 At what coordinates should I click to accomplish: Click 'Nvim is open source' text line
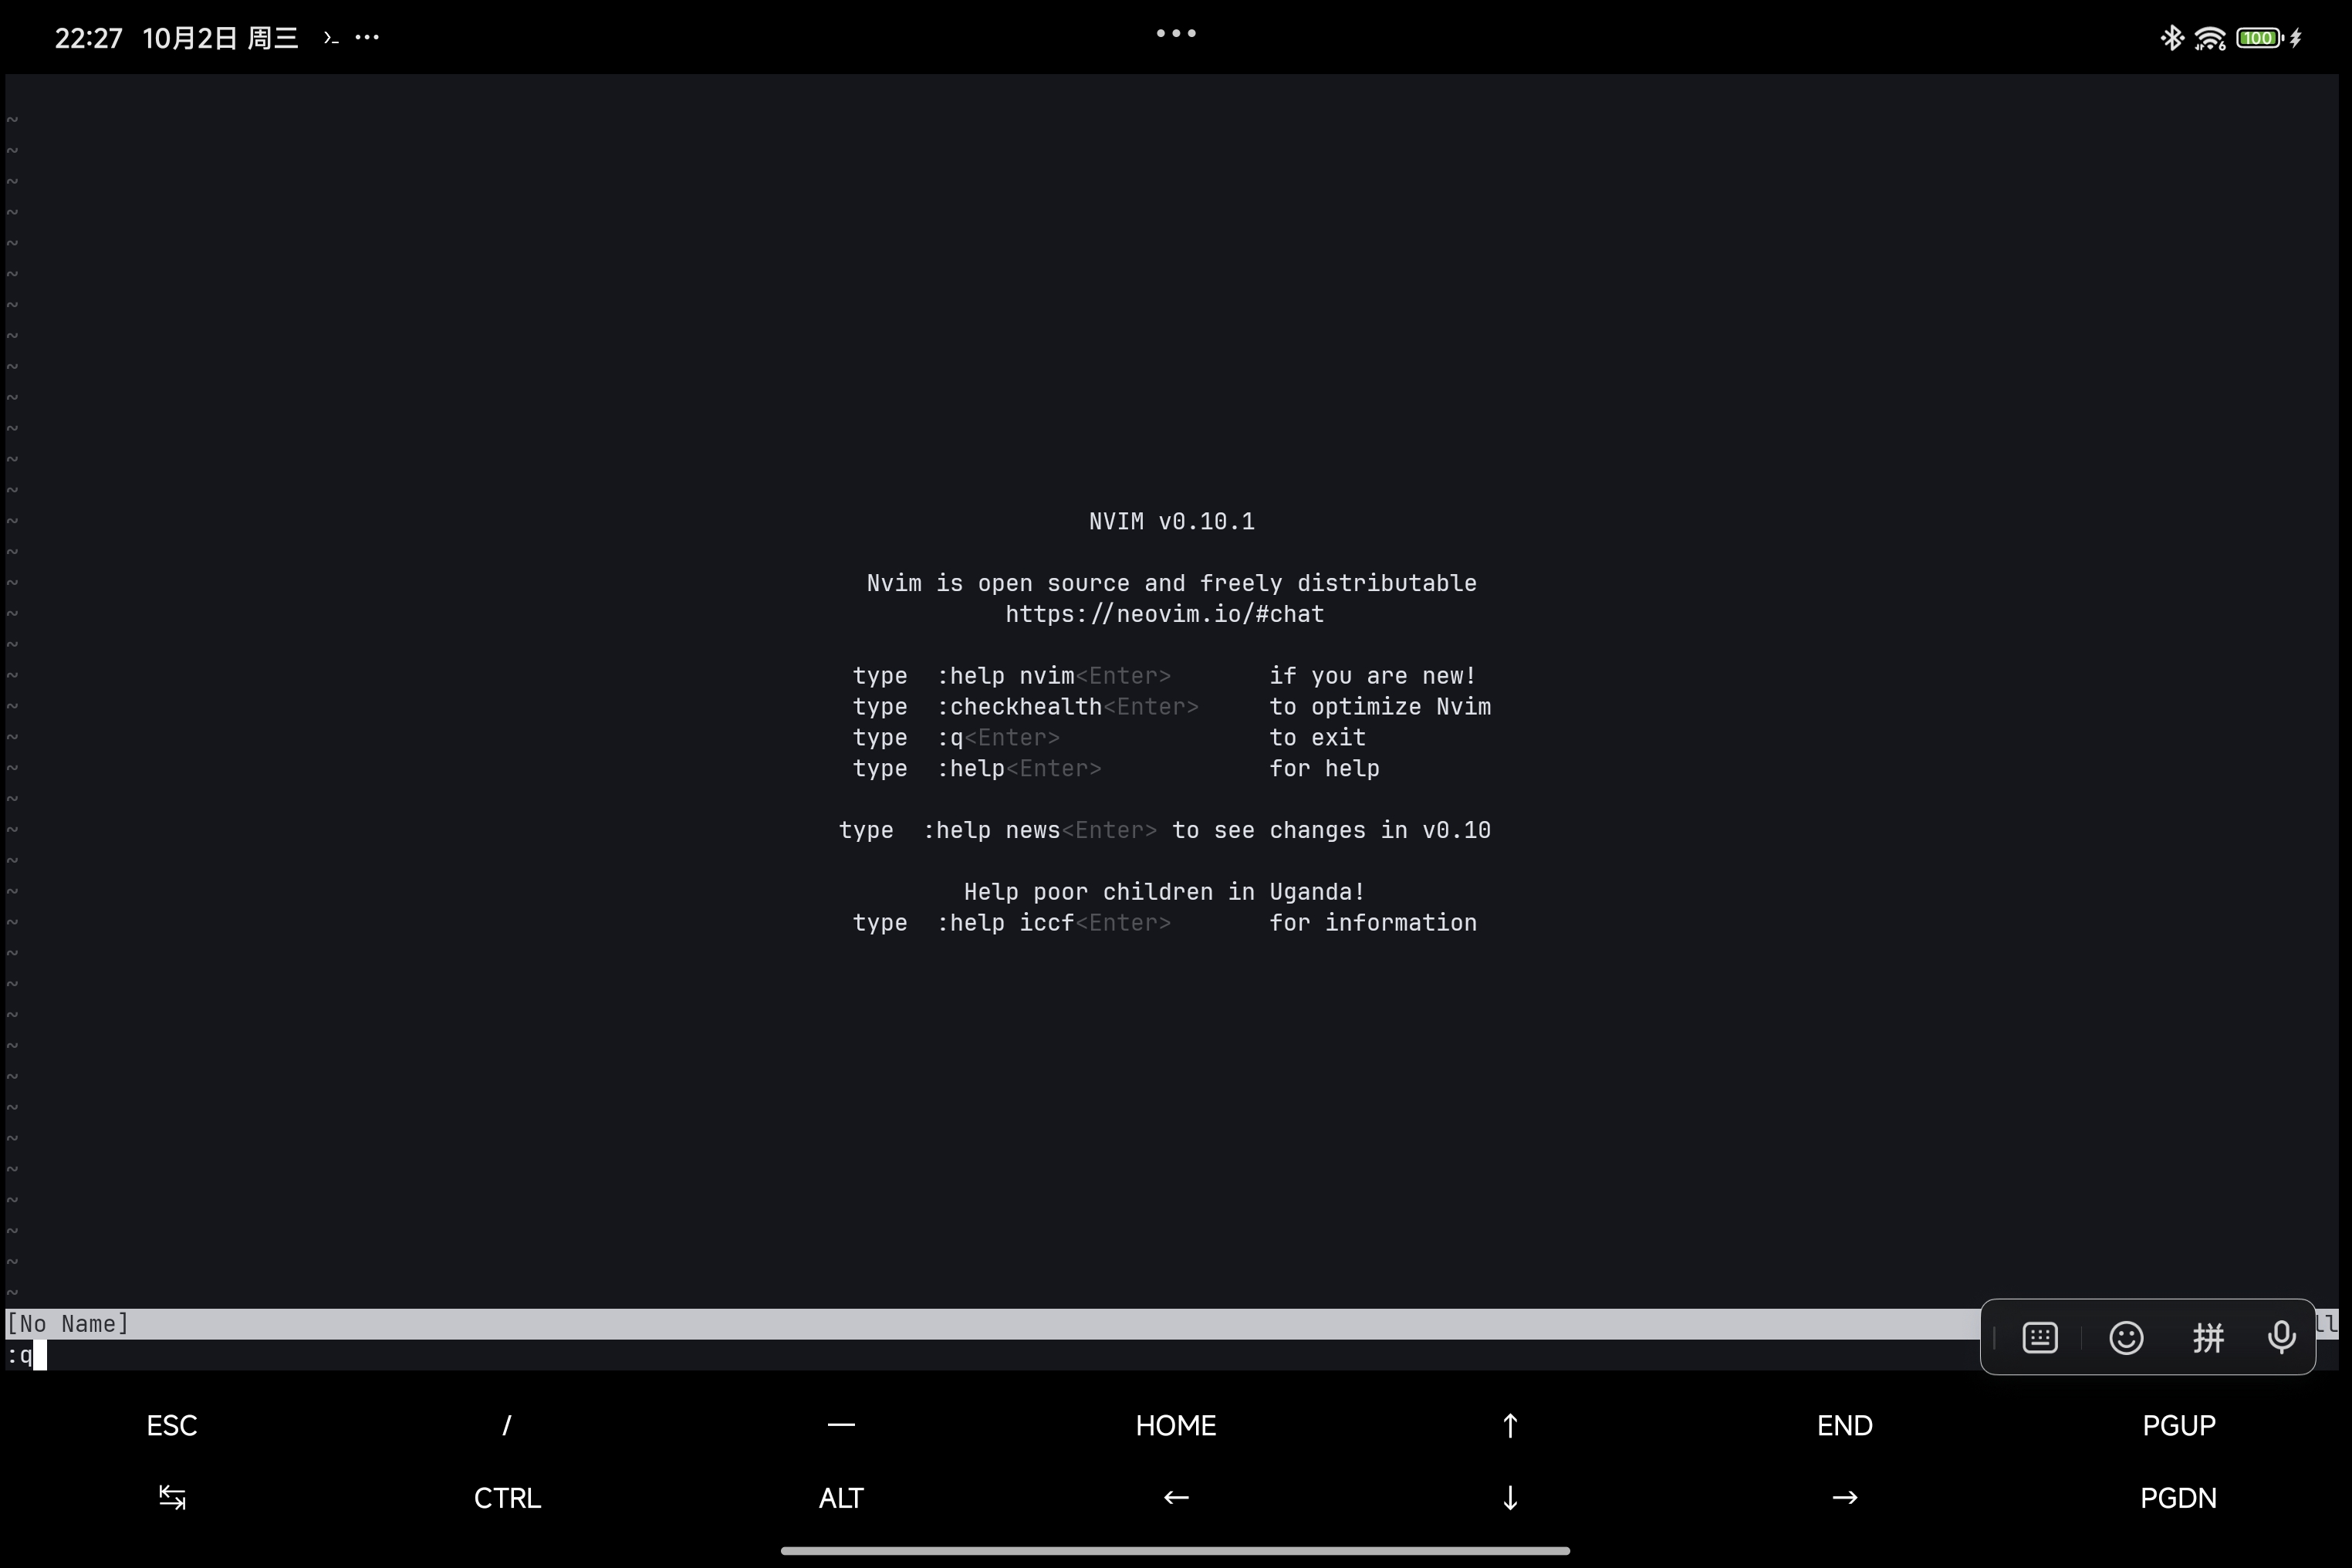[x=1171, y=583]
